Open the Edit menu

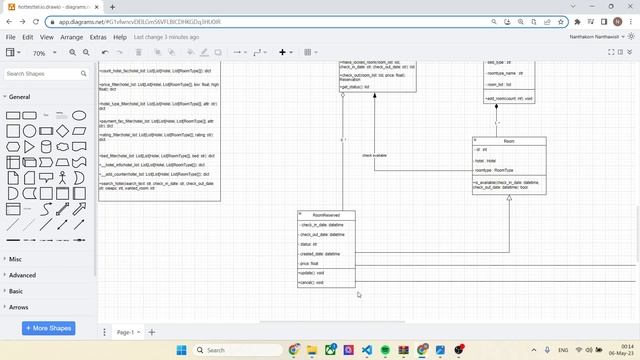click(28, 37)
